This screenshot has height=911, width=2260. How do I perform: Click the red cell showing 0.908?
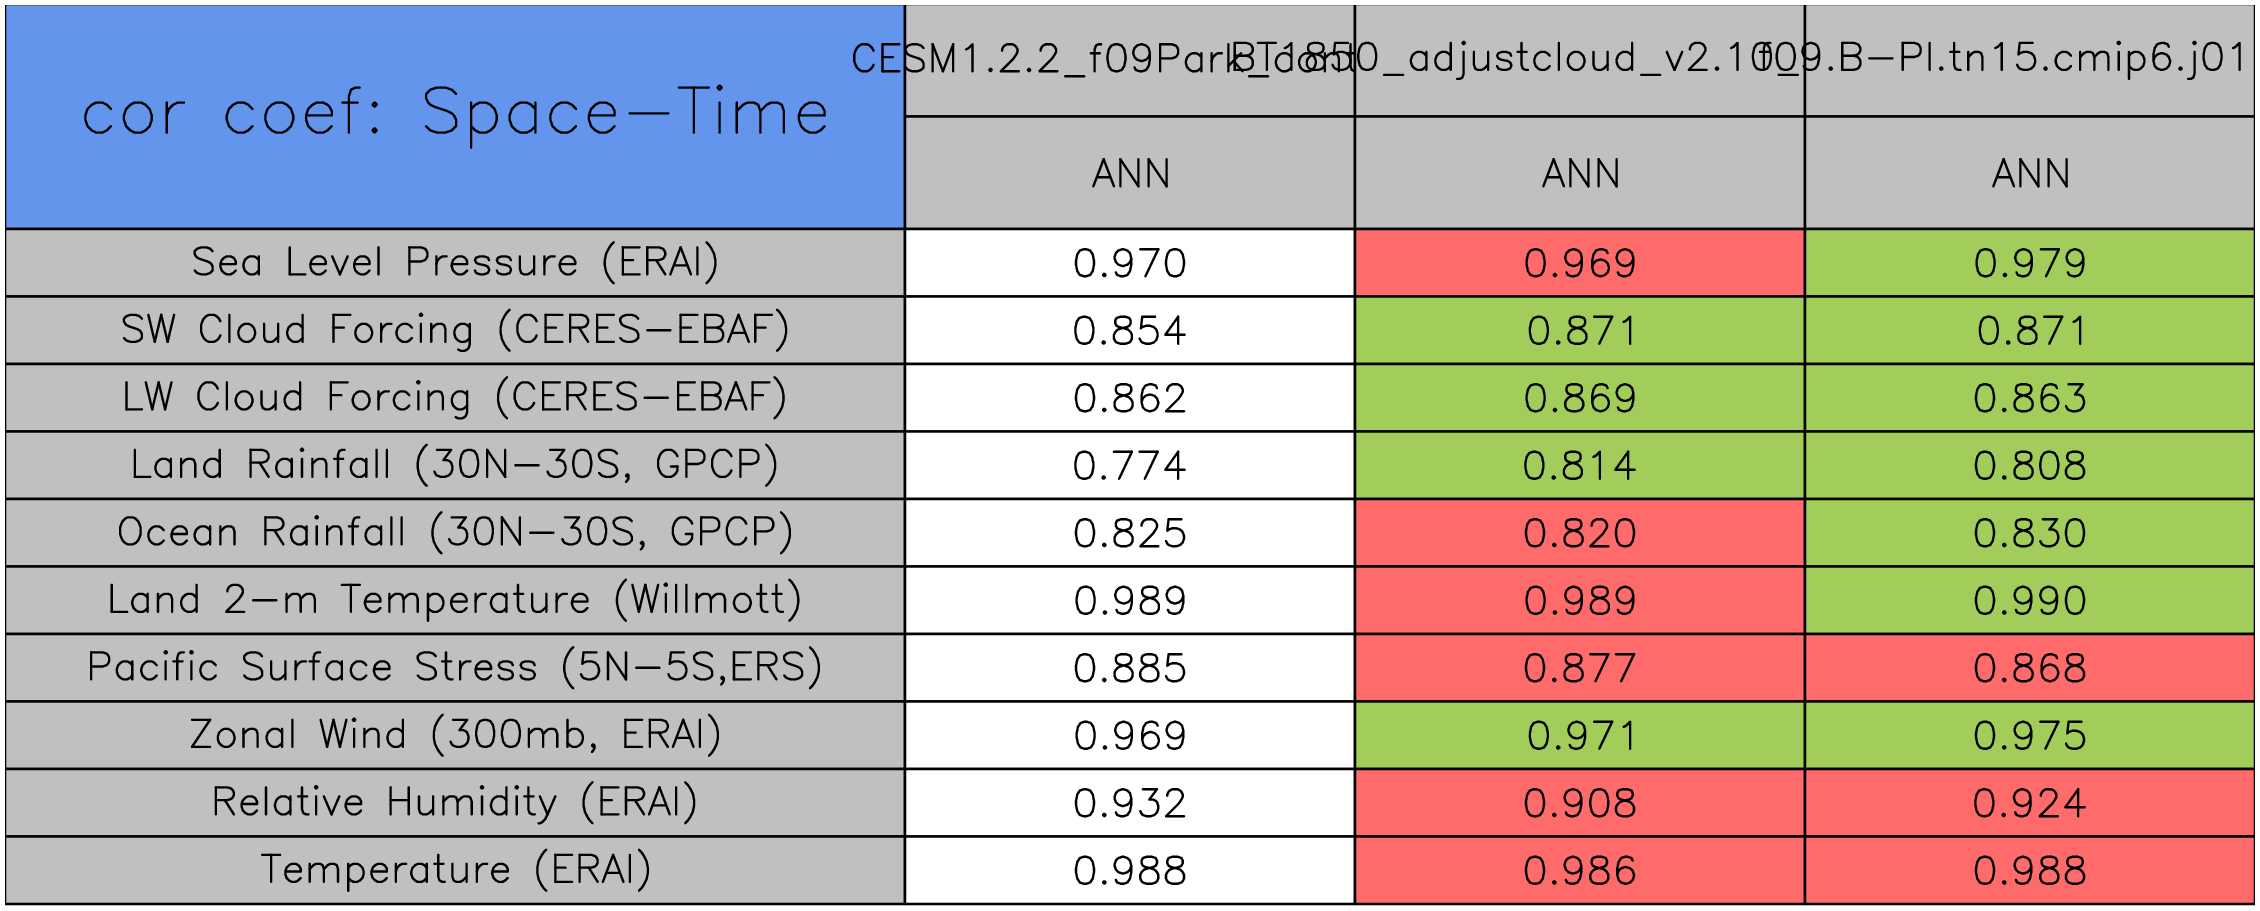1579,803
